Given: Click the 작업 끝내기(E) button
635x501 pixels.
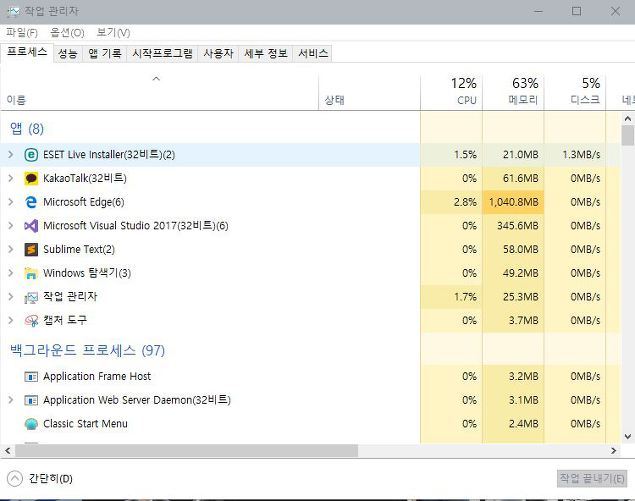Looking at the screenshot, I should click(592, 479).
